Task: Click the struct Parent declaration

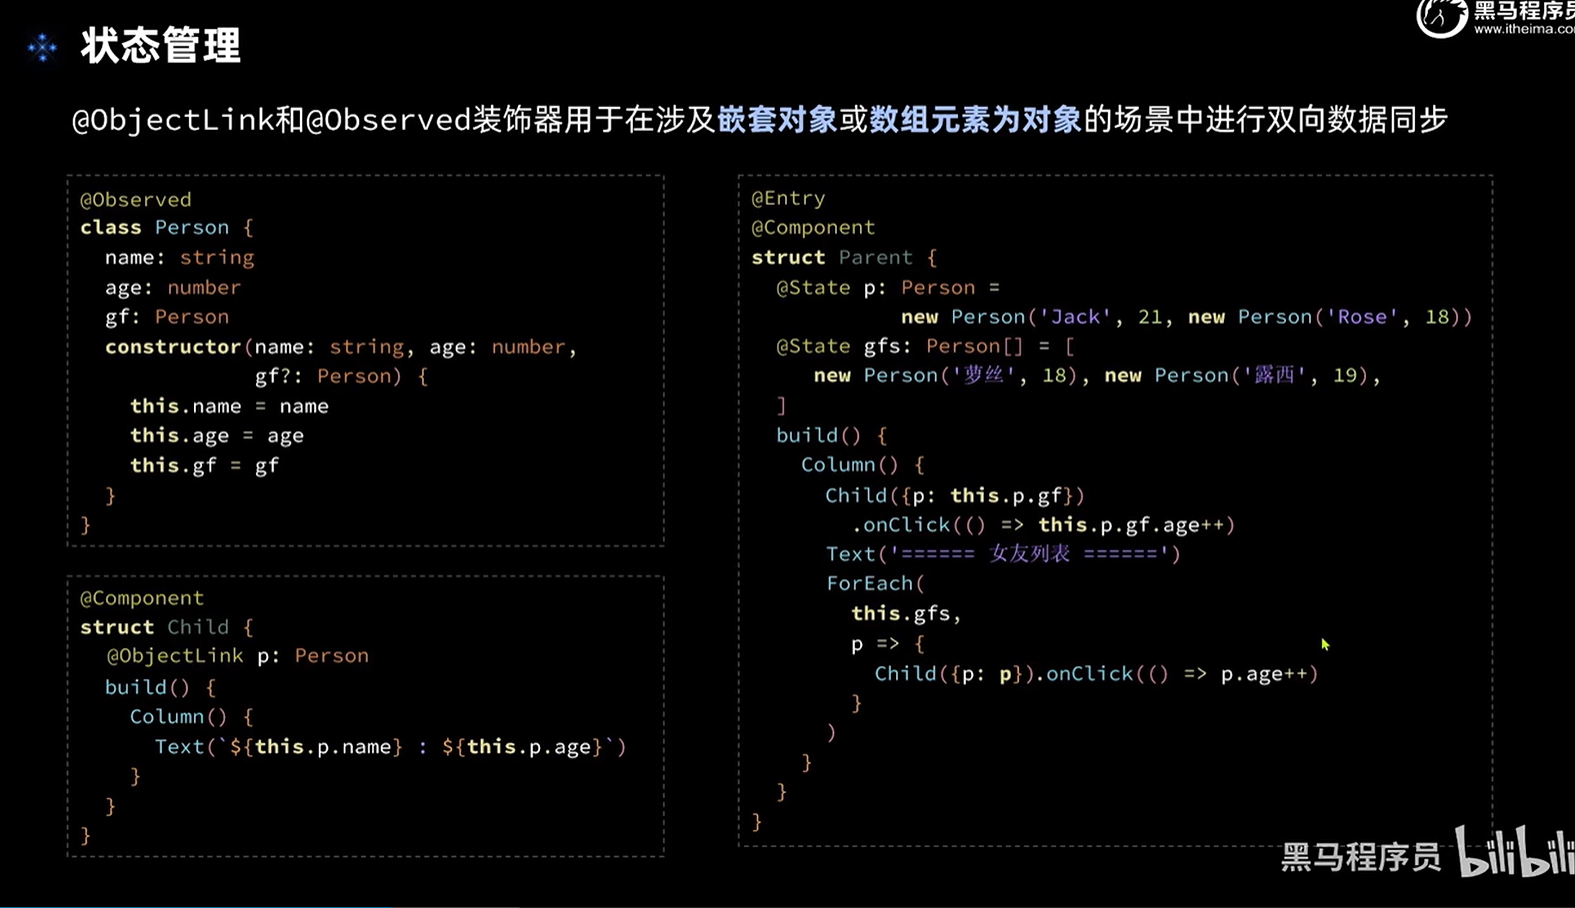Action: pos(843,257)
